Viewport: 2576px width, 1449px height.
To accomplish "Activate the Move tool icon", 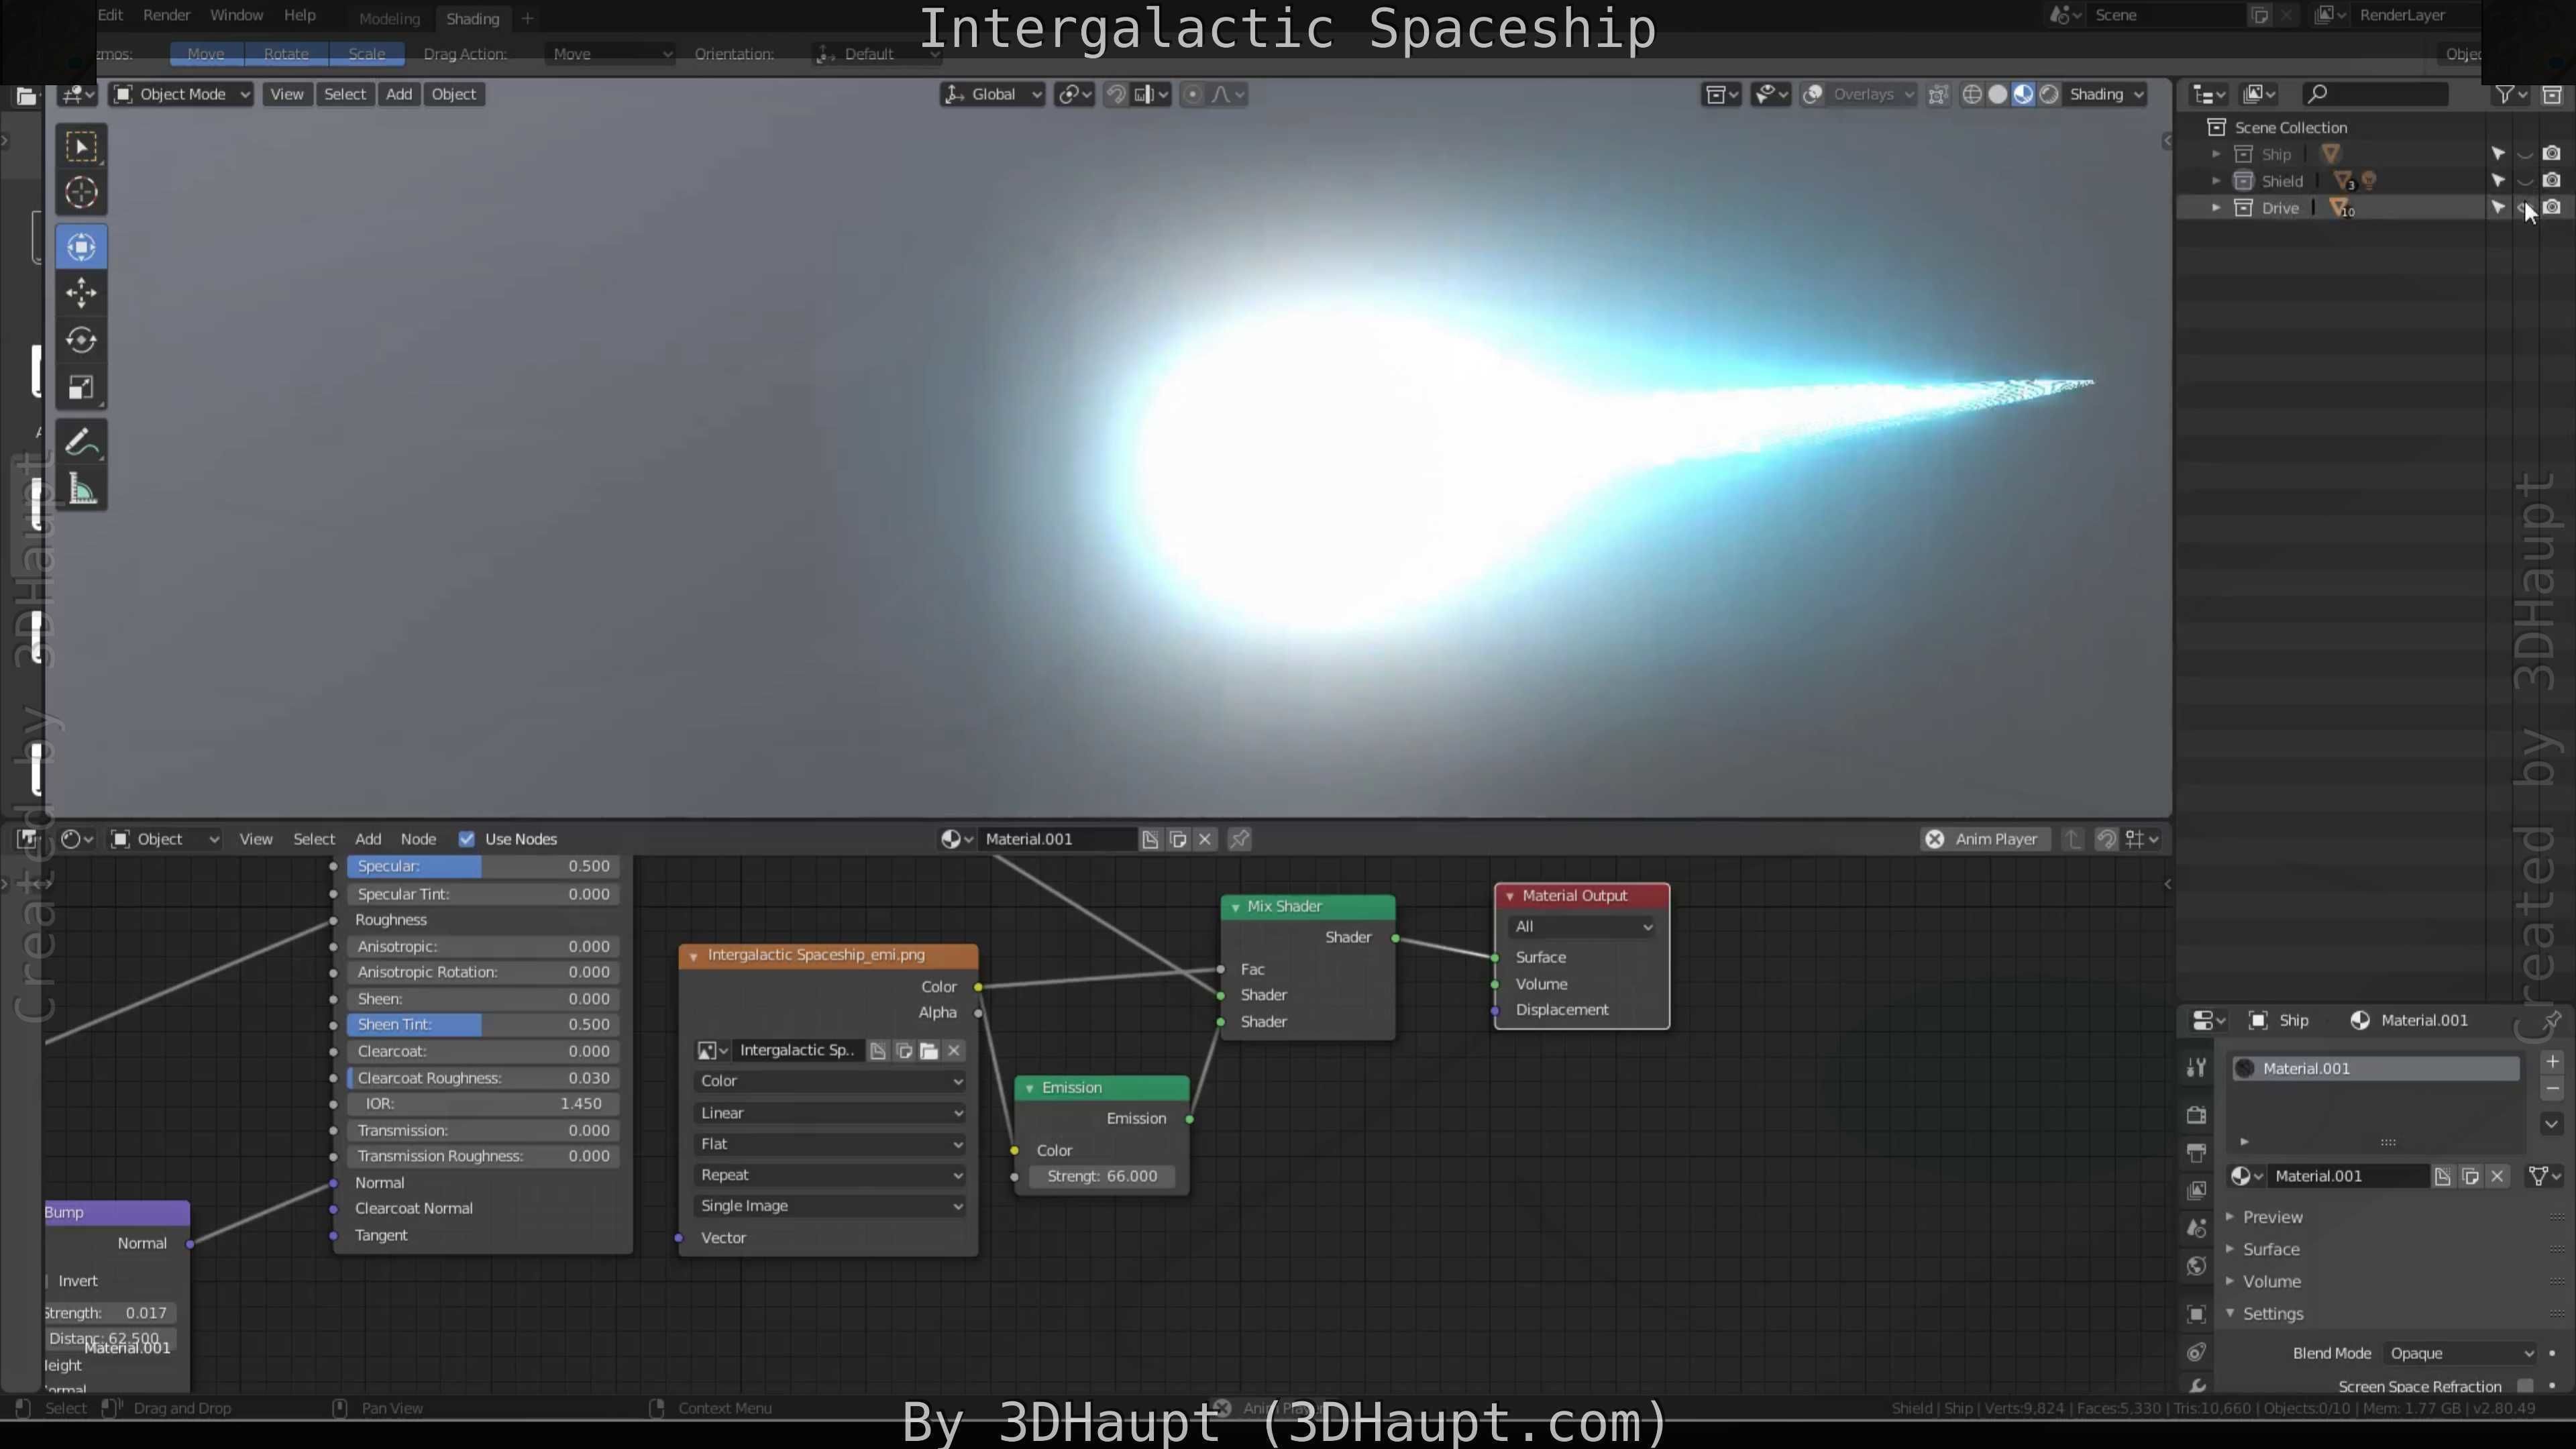I will coord(81,293).
